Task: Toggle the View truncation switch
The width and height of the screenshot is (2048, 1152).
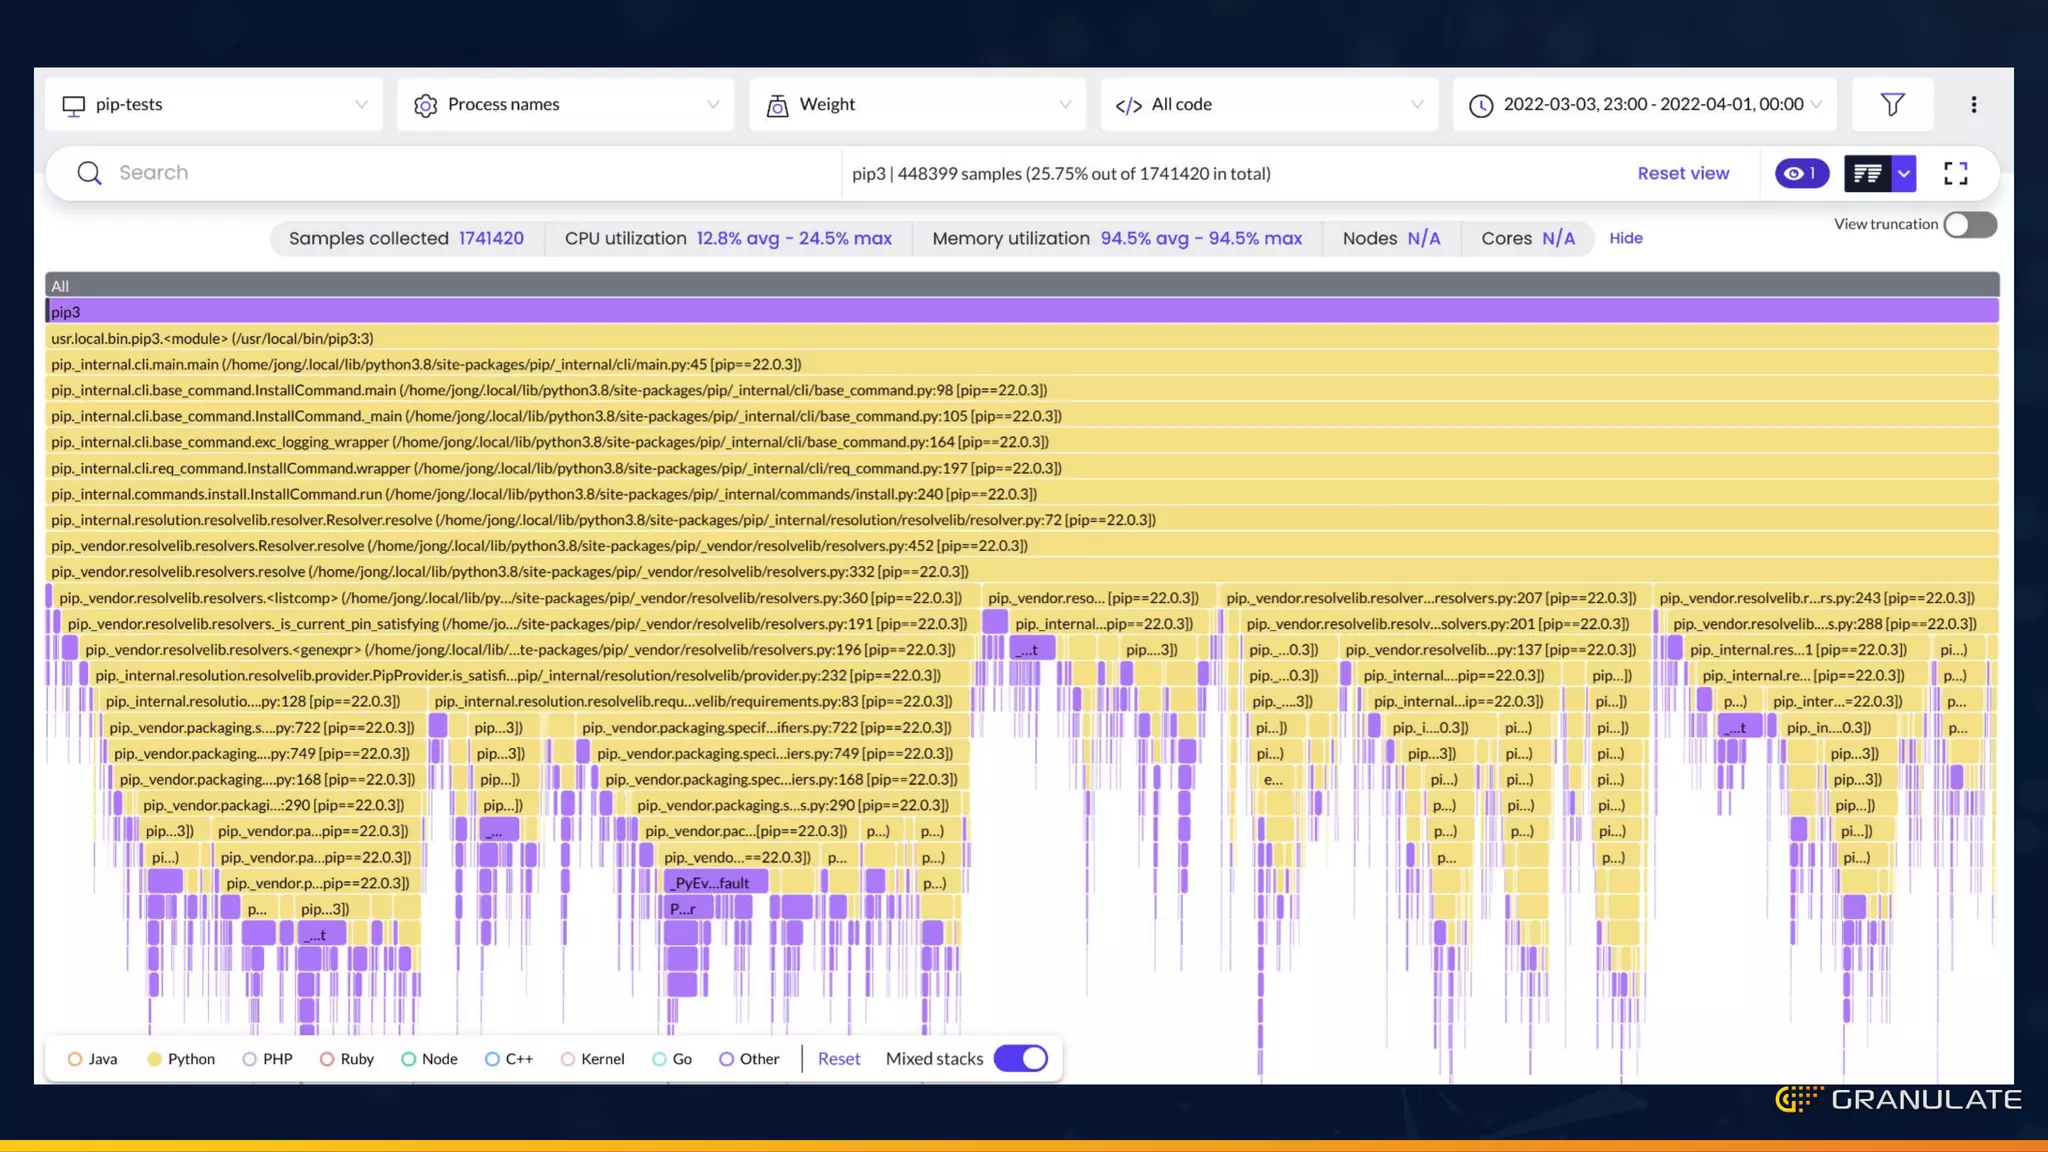Action: click(x=1969, y=224)
